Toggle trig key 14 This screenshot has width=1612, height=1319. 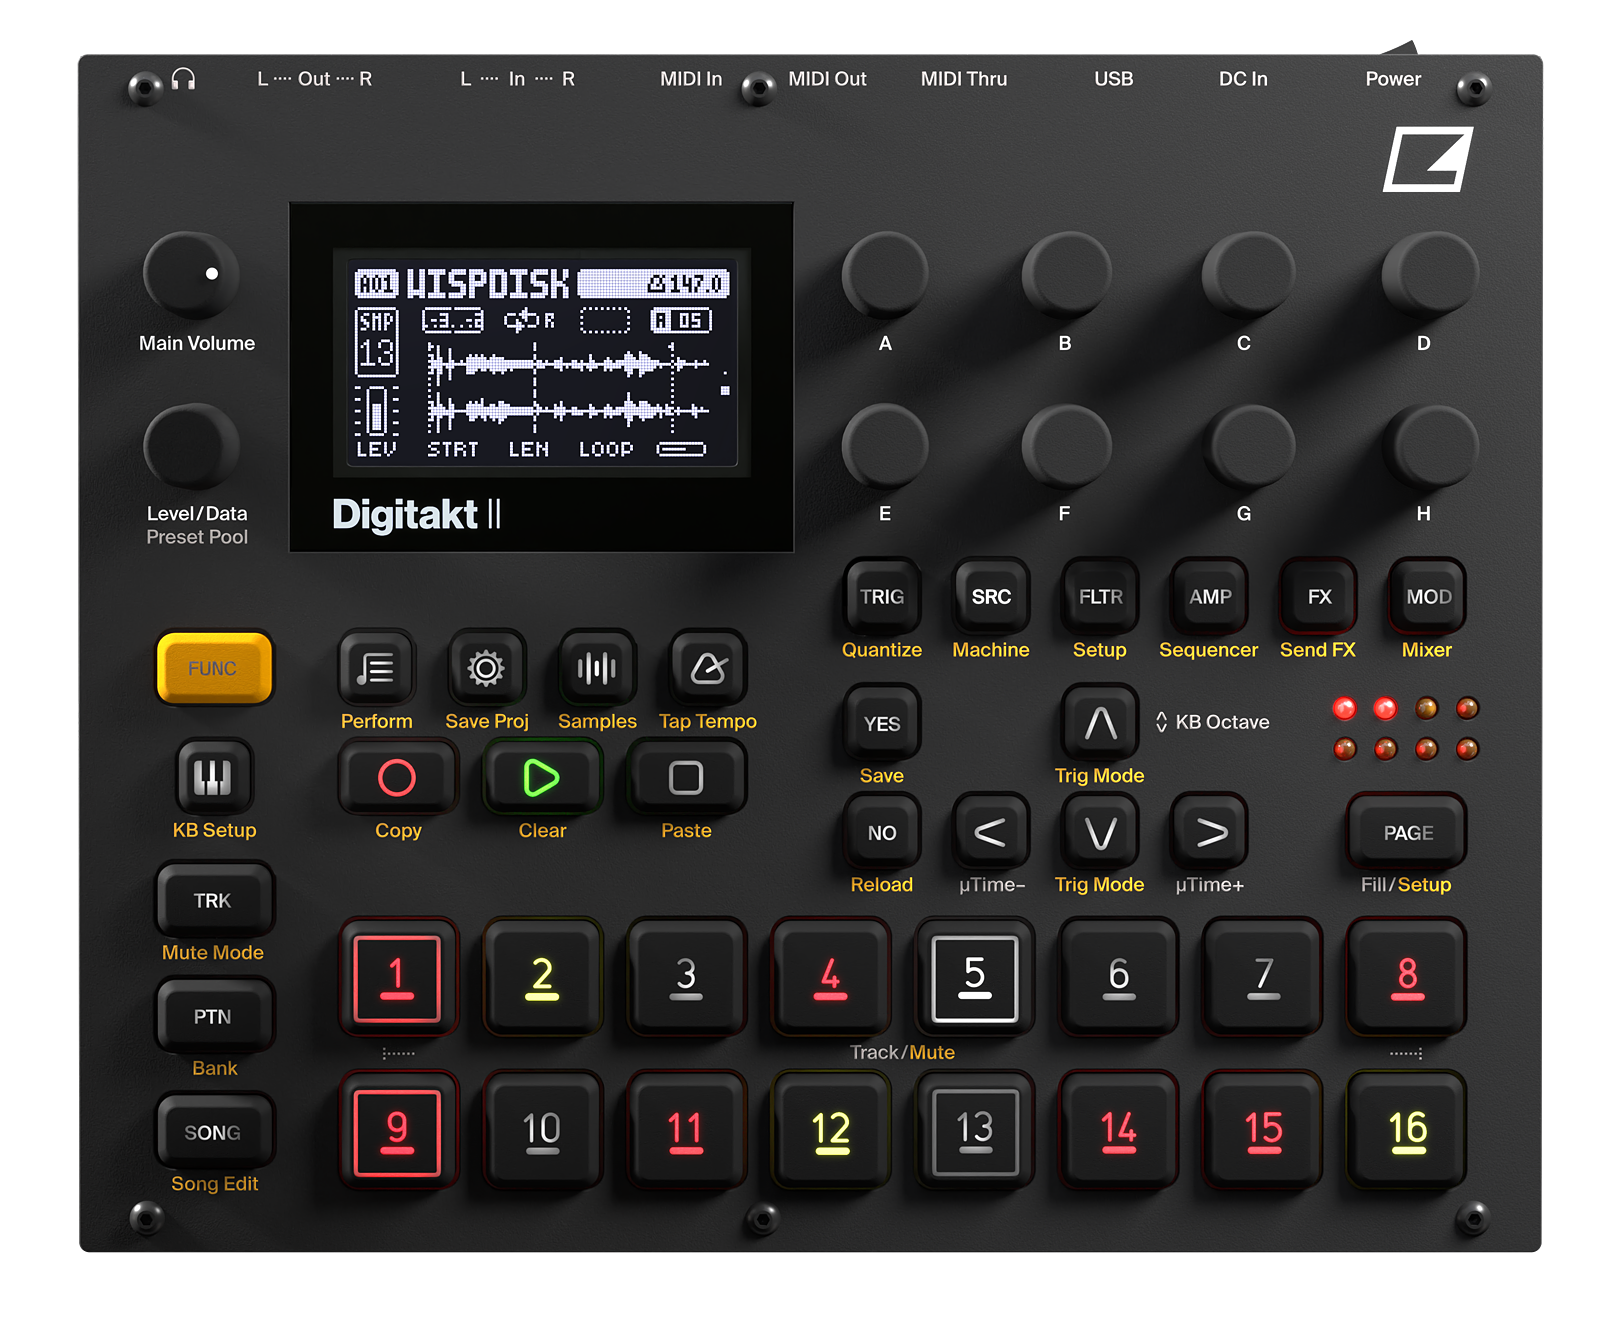click(x=1119, y=1130)
